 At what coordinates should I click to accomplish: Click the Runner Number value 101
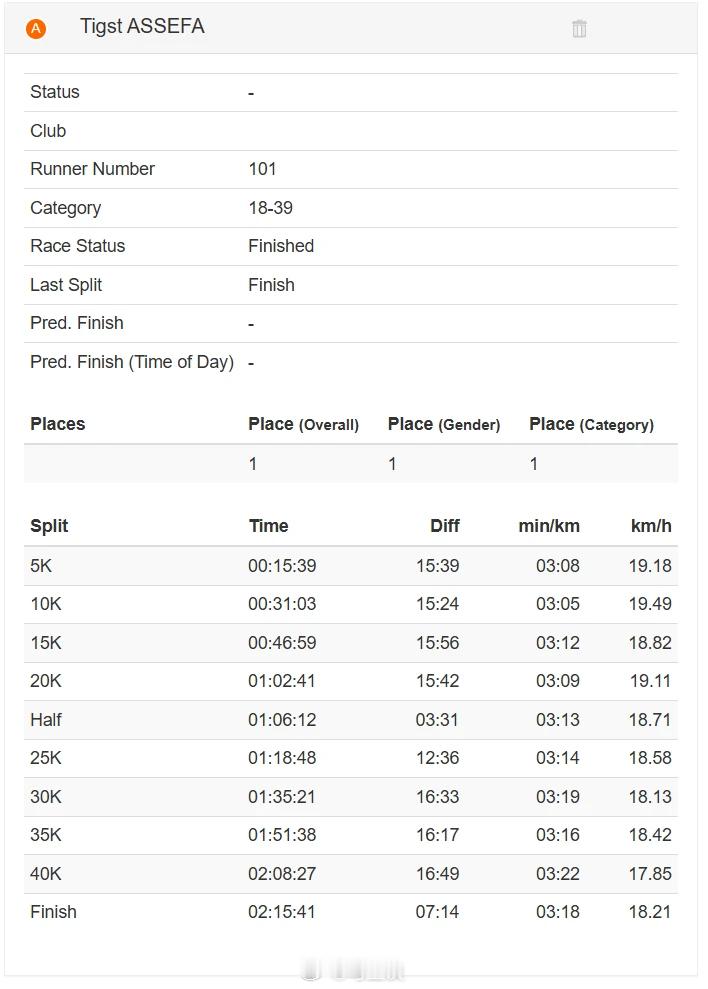click(262, 169)
